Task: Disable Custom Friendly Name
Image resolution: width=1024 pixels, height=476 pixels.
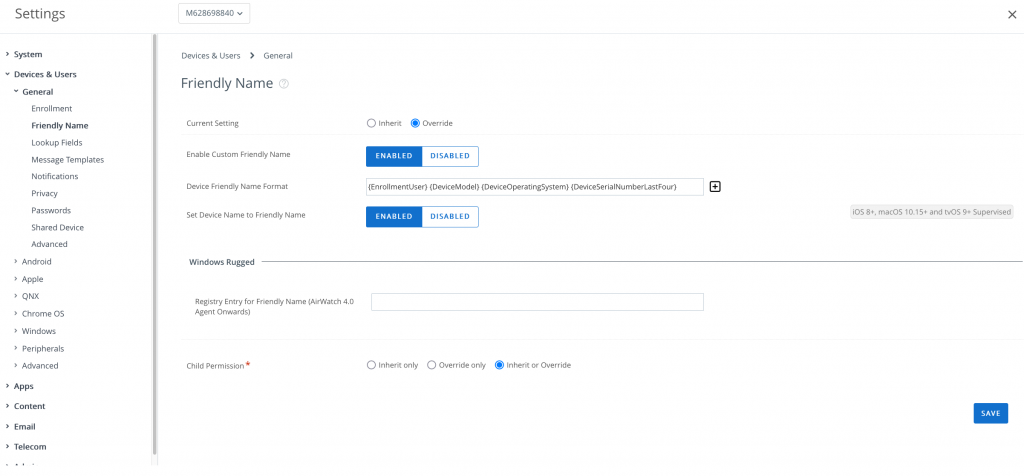Action: [450, 156]
